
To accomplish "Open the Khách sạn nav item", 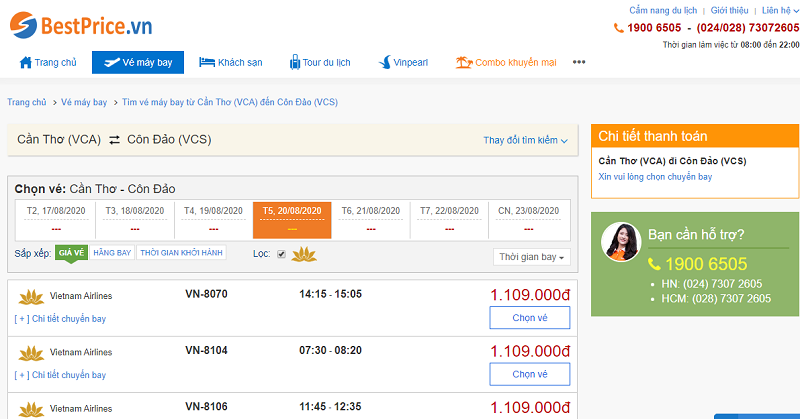I will pos(231,62).
